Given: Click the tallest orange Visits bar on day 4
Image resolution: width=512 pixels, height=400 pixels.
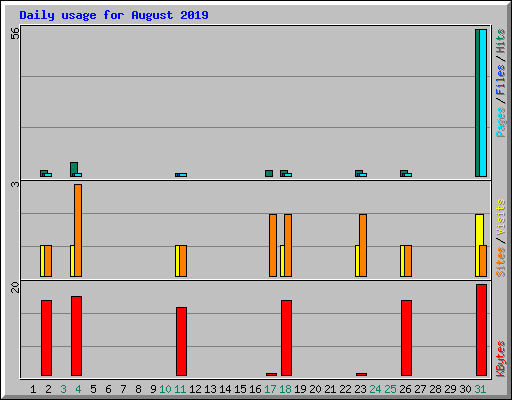Looking at the screenshot, I should pyautogui.click(x=78, y=230).
